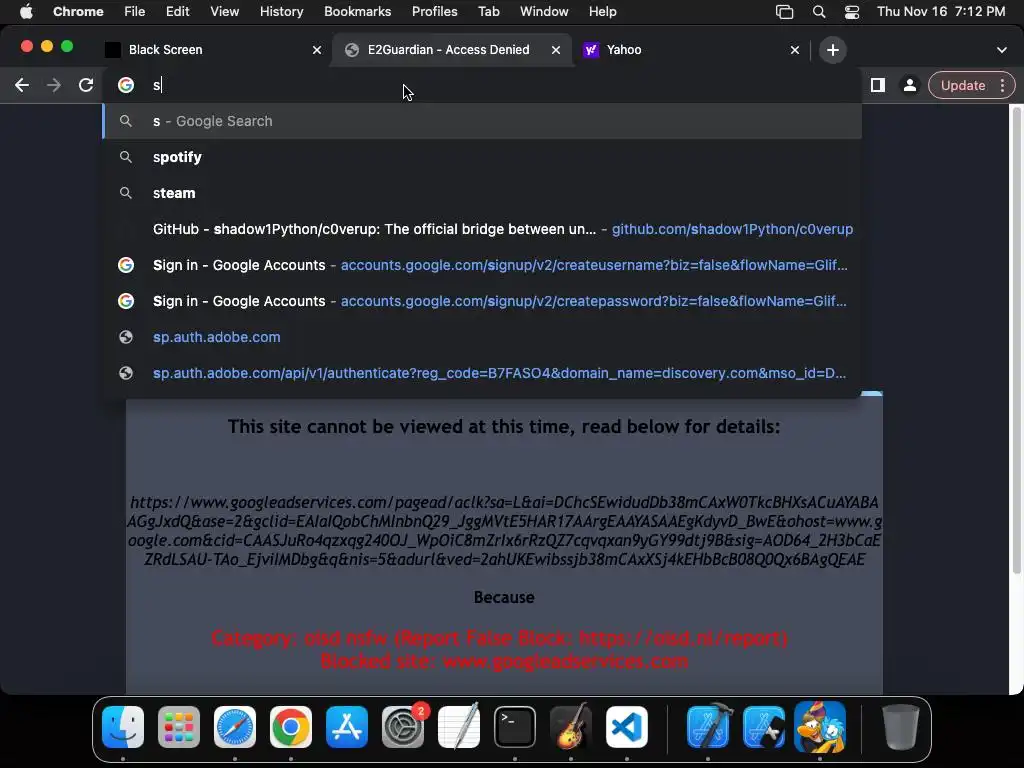Screen dimensions: 1024x768
Task: Click the page's vertical scrollbar
Action: coord(1016,340)
